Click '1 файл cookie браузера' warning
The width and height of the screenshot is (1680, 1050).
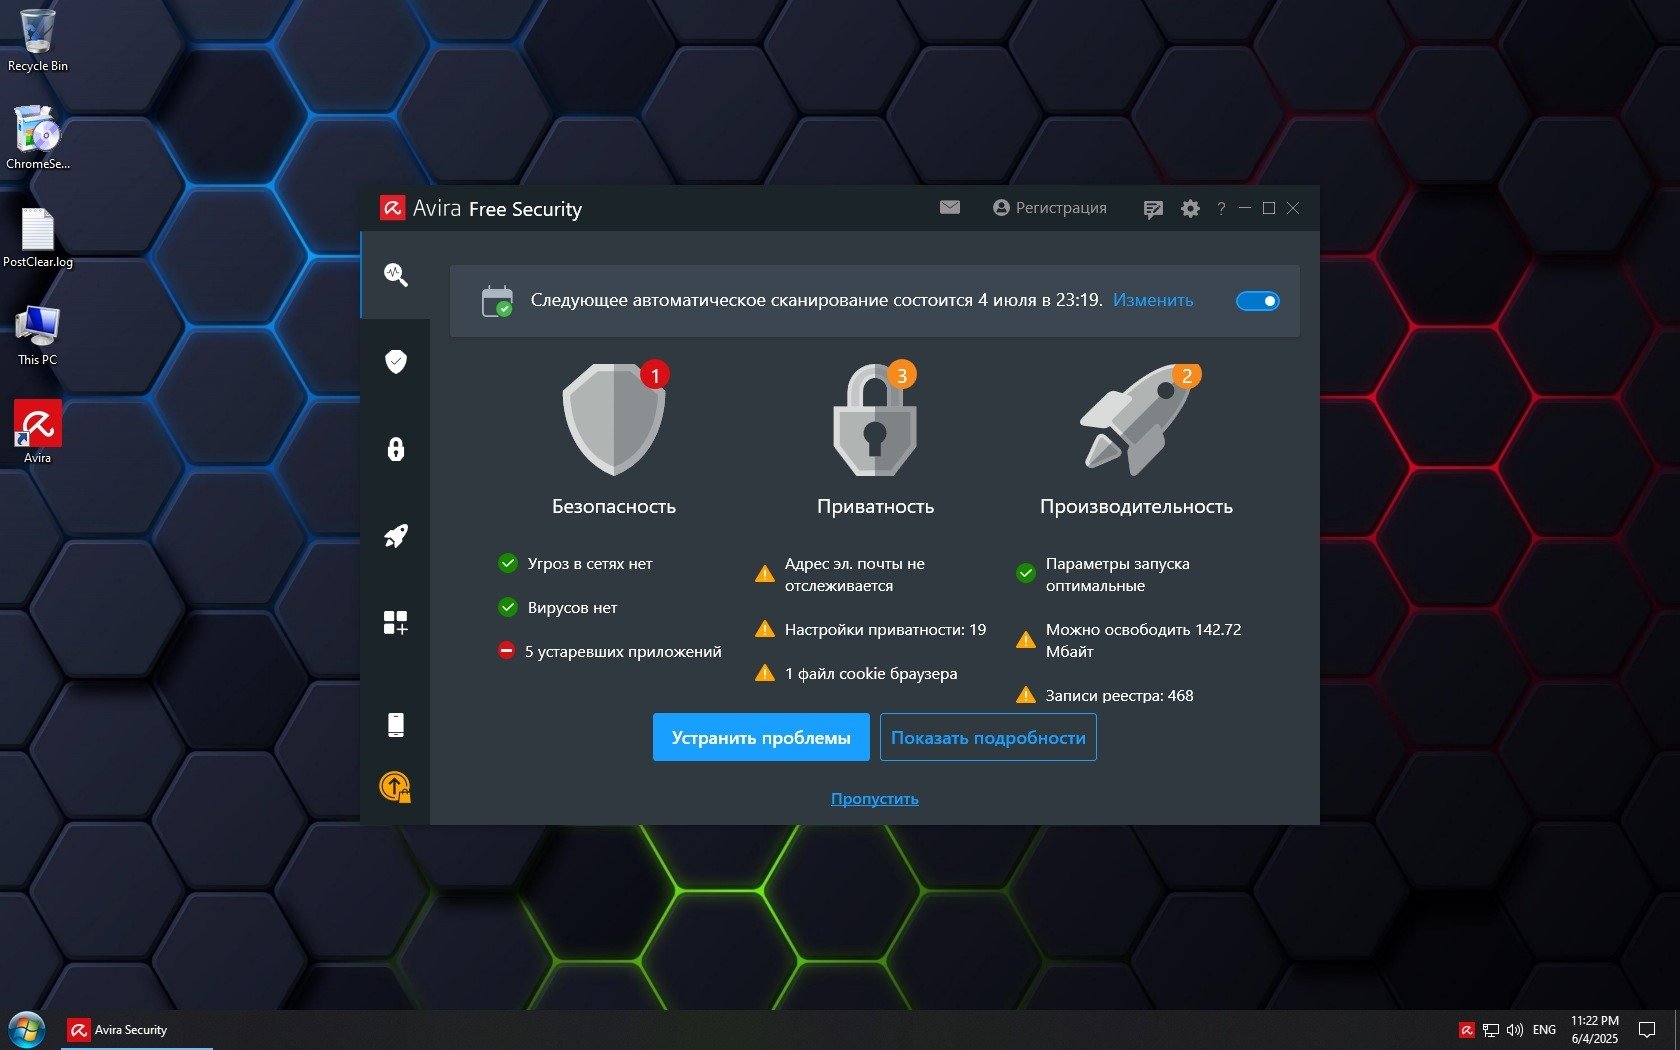856,674
